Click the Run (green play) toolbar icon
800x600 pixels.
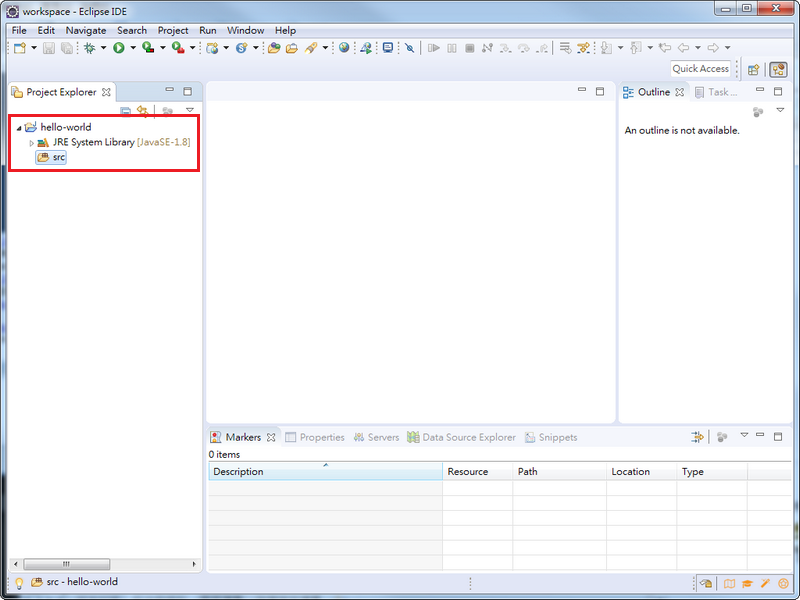[x=118, y=48]
